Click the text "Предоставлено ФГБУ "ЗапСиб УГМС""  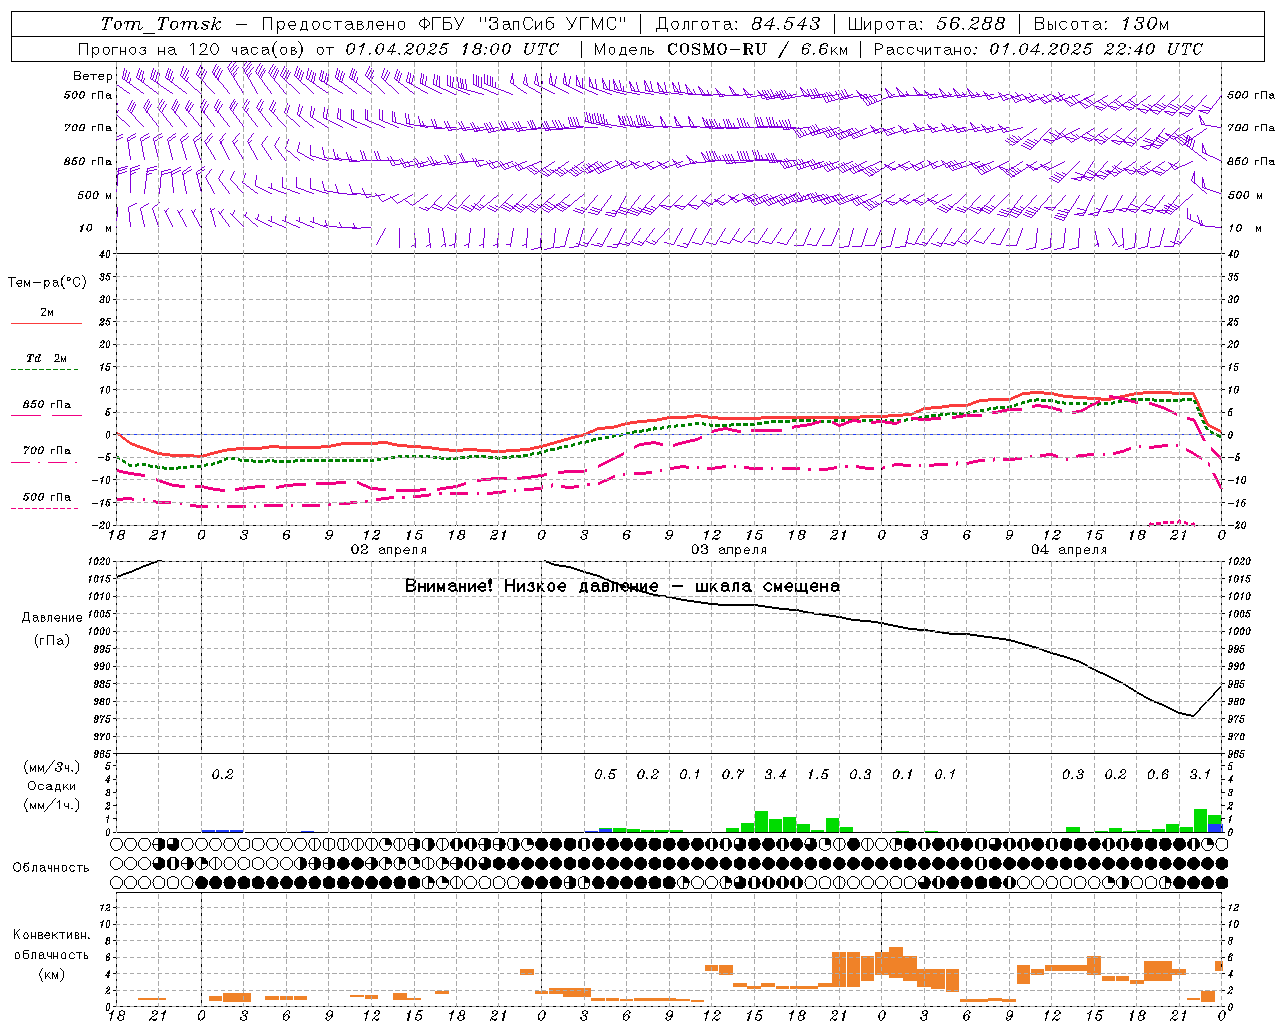click(x=443, y=24)
